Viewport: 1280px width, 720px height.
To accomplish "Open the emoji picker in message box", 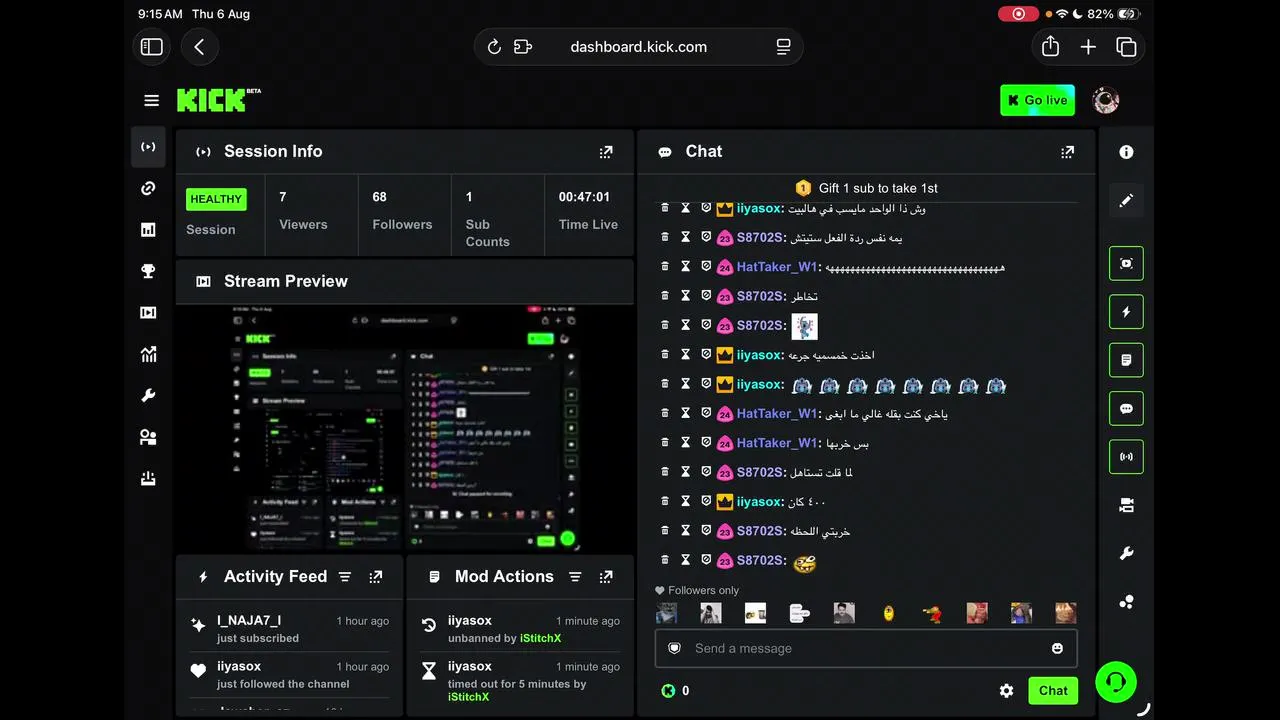I will [1057, 648].
